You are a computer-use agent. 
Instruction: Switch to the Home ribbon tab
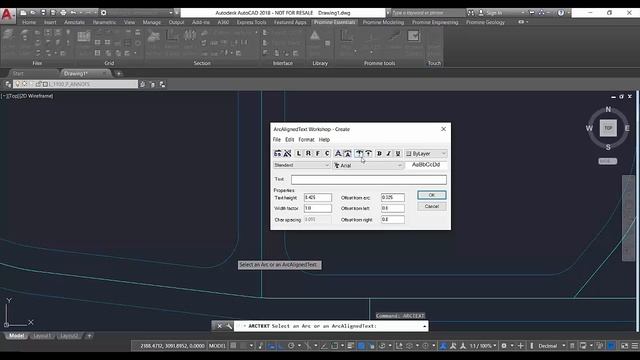[29, 22]
